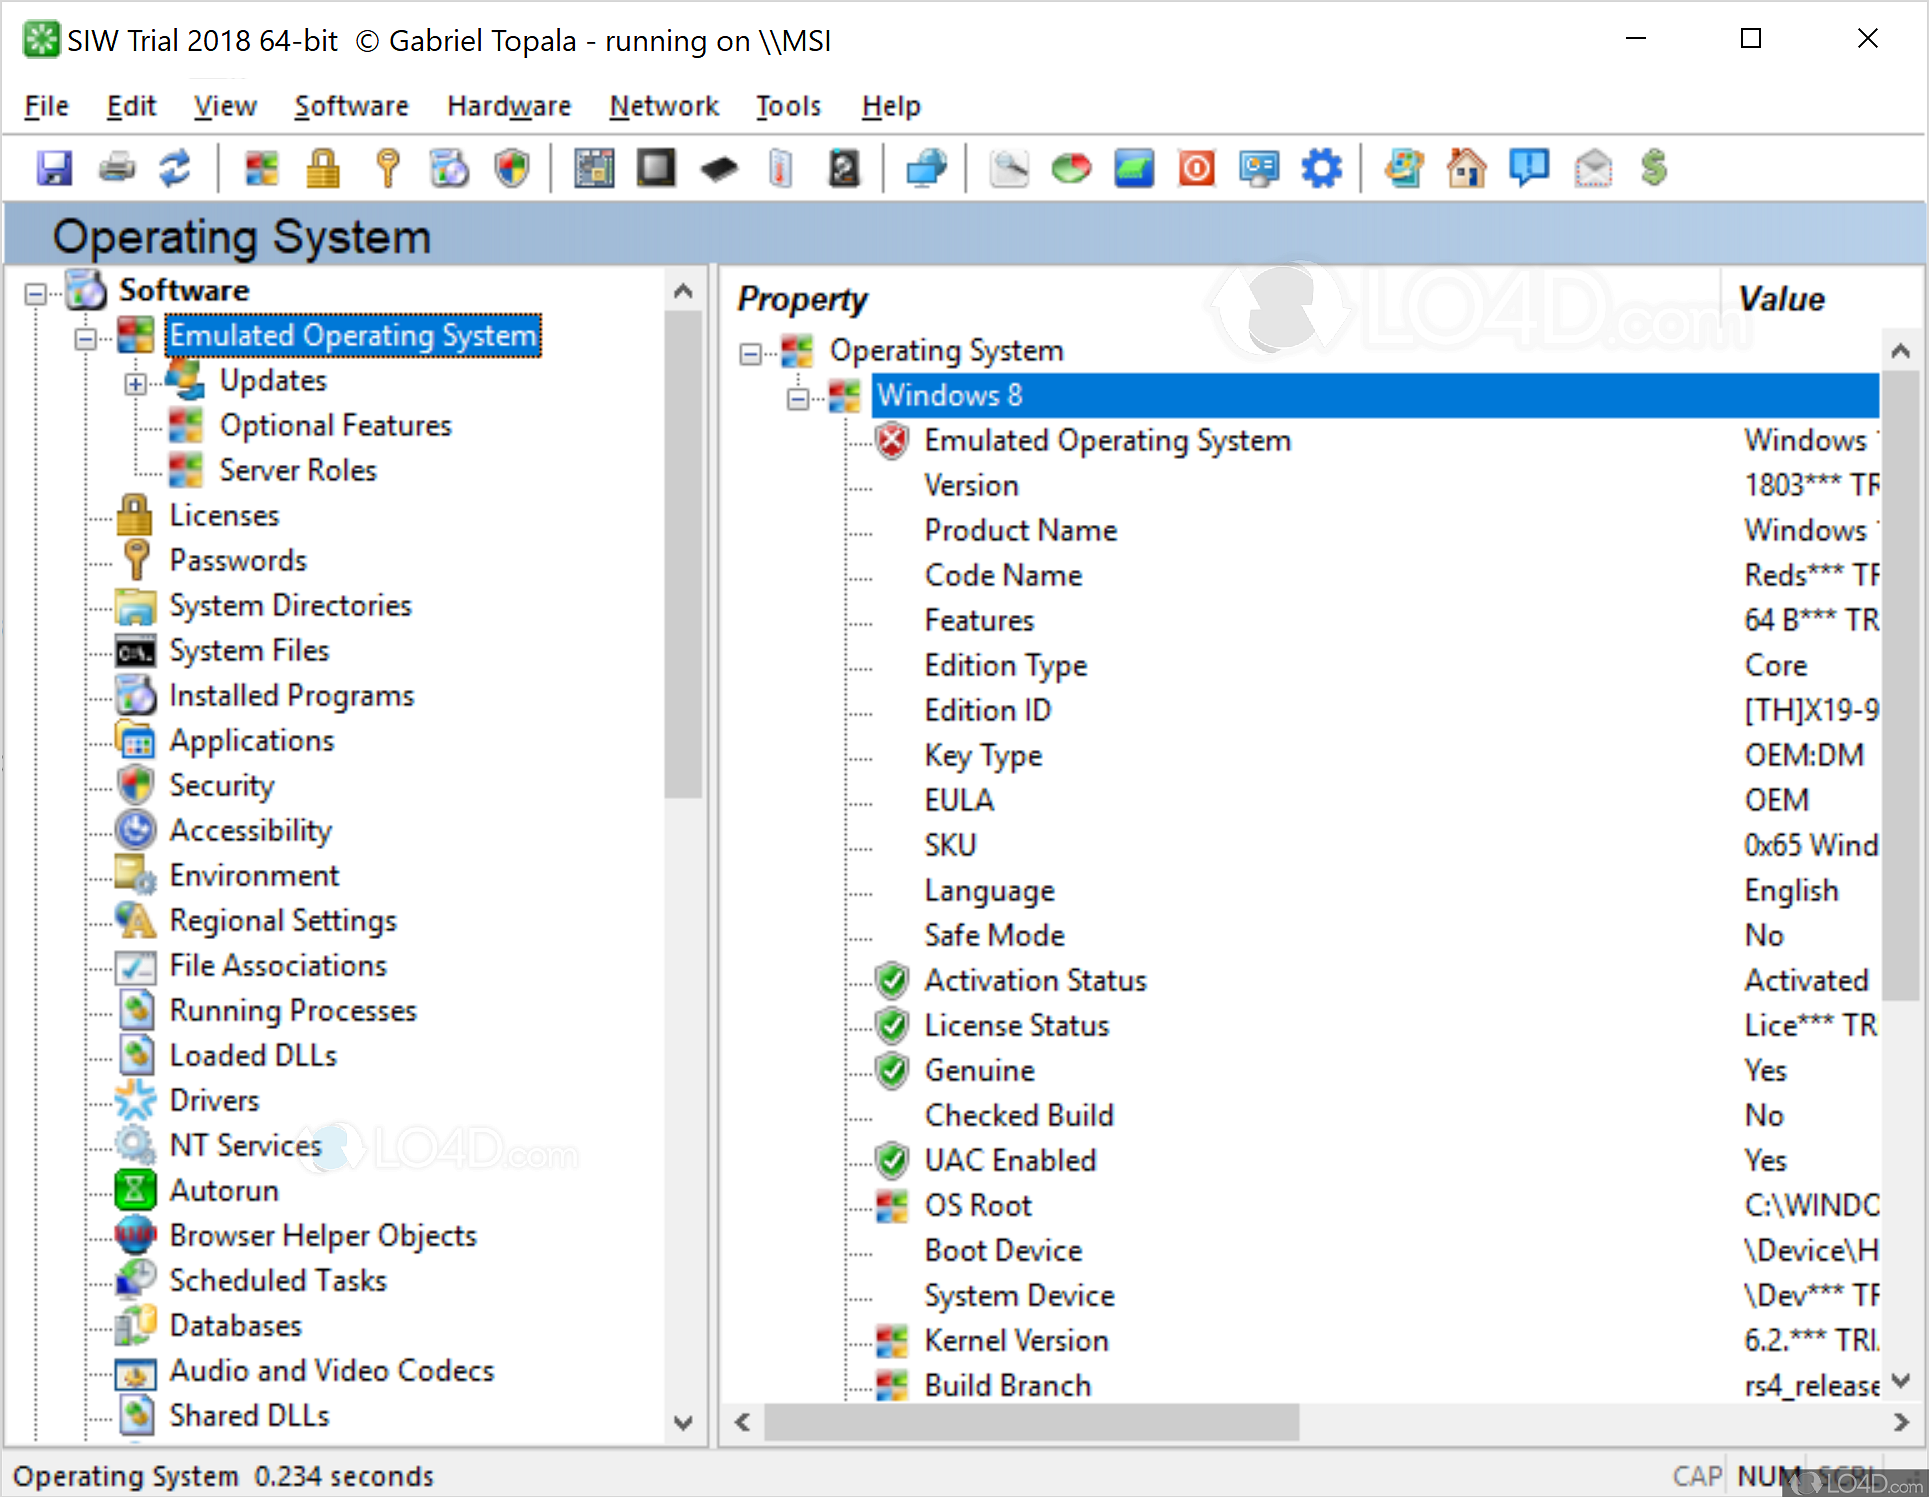Click the pie chart toolbar icon
1929x1497 pixels.
point(1071,168)
